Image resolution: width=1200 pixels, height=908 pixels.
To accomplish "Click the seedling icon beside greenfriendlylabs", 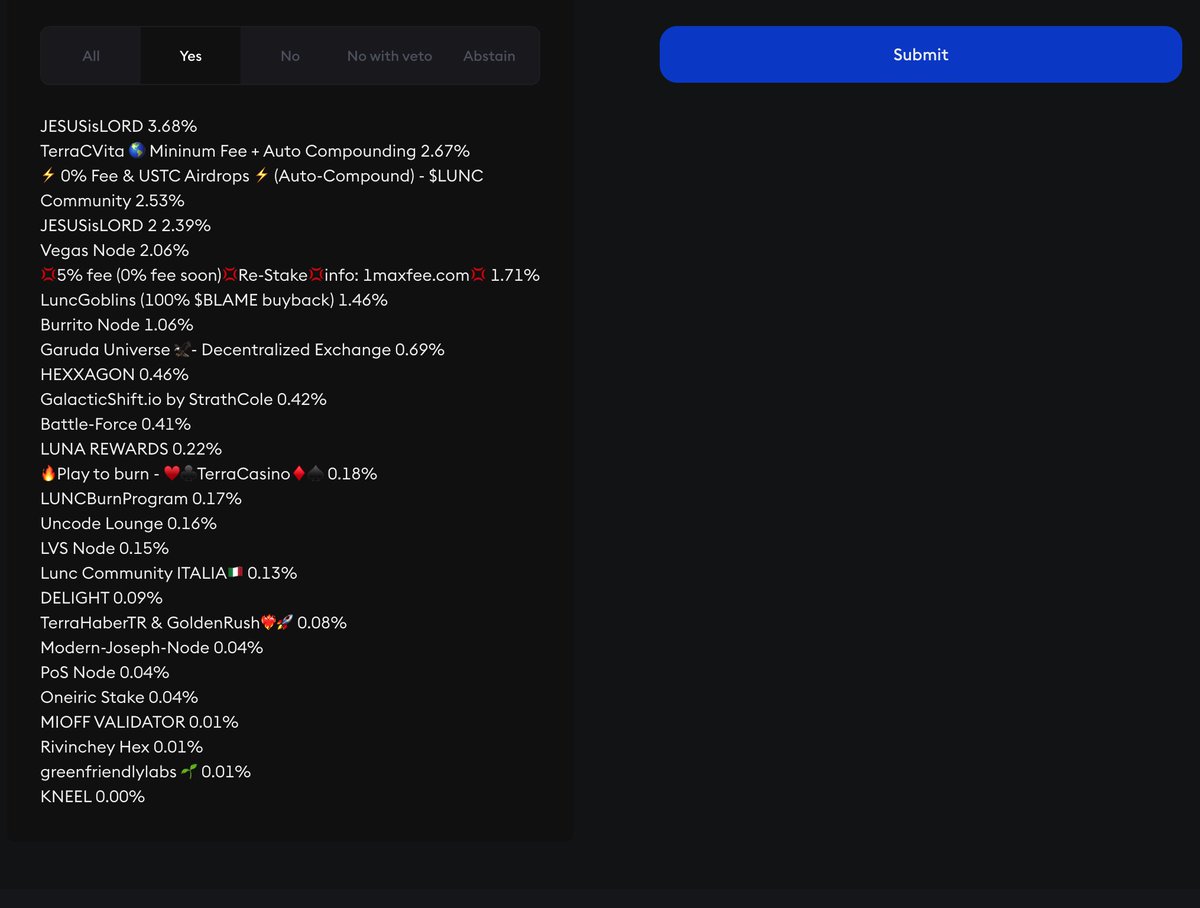I will (188, 771).
